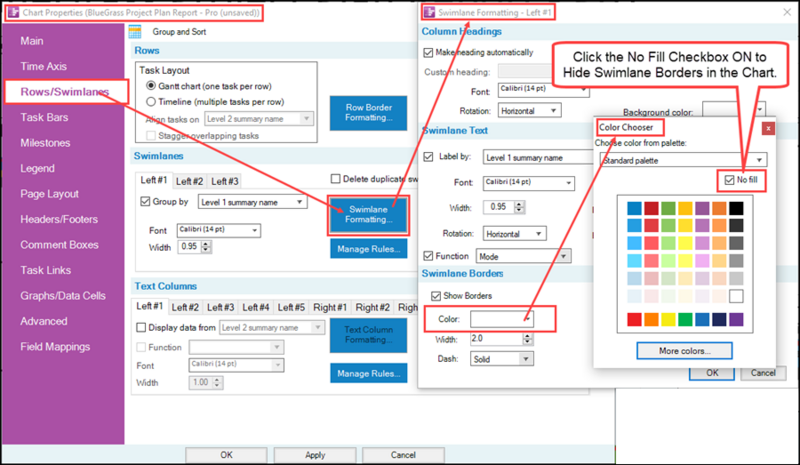The height and width of the screenshot is (465, 800).
Task: Switch to Text Columns Left #4 tab
Action: [256, 307]
